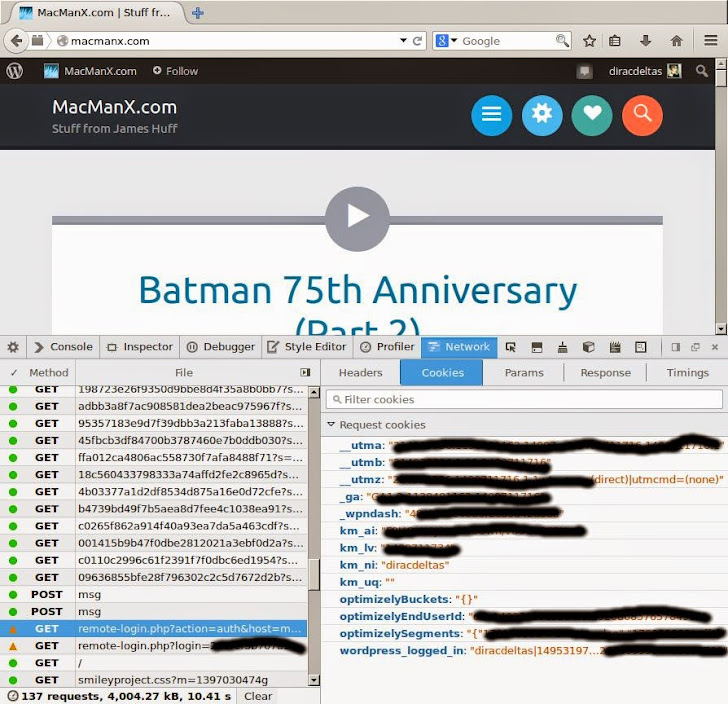The height and width of the screenshot is (704, 728).
Task: Open the diracdeltas account menu
Action: click(645, 71)
